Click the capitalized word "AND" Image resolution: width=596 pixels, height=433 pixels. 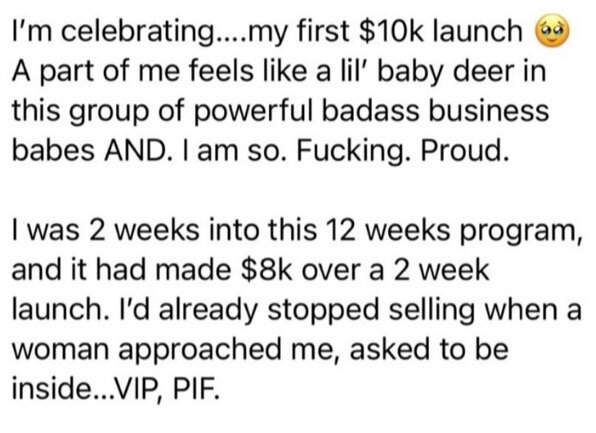[x=135, y=151]
